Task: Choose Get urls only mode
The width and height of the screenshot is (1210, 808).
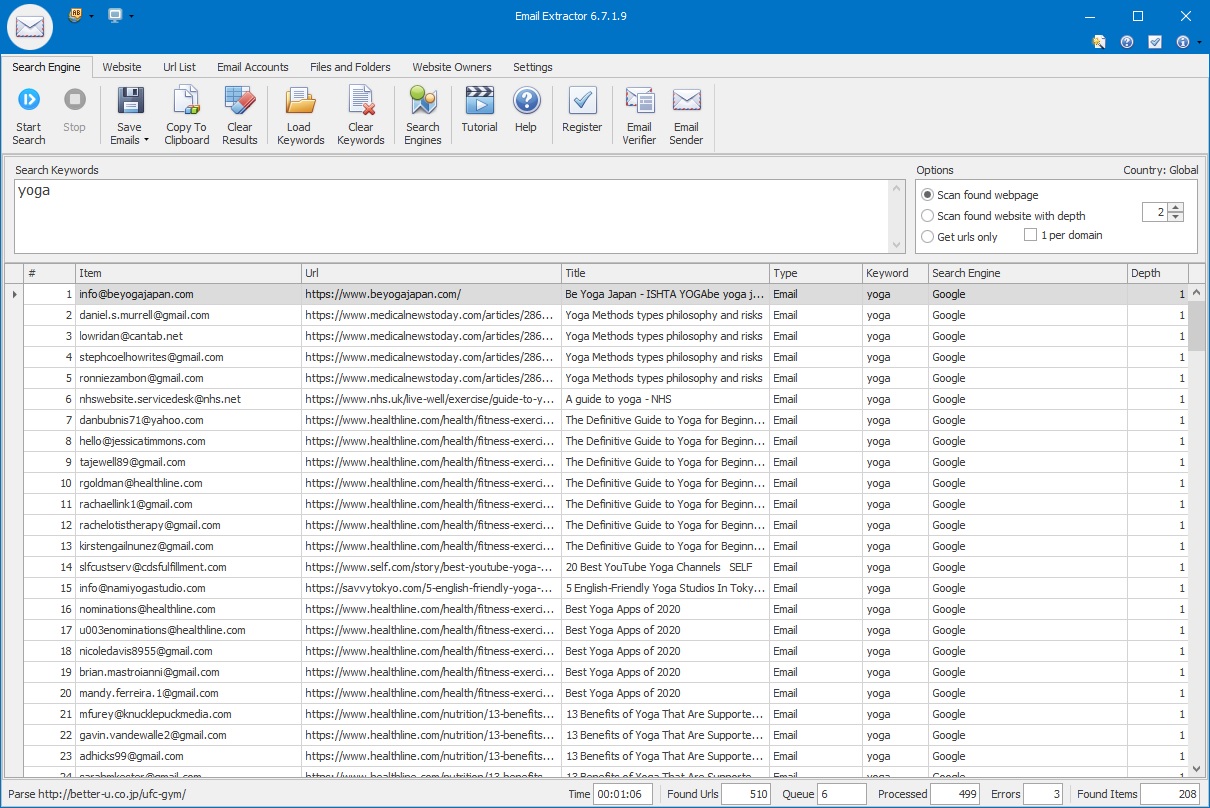Action: point(928,237)
